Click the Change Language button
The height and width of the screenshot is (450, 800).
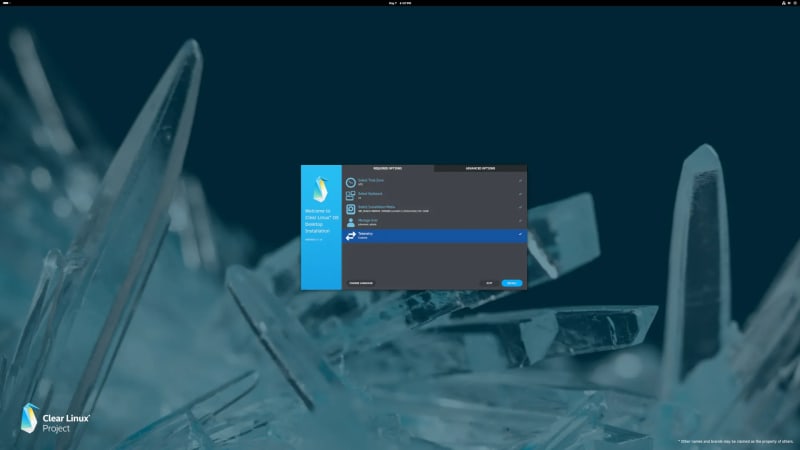point(360,283)
